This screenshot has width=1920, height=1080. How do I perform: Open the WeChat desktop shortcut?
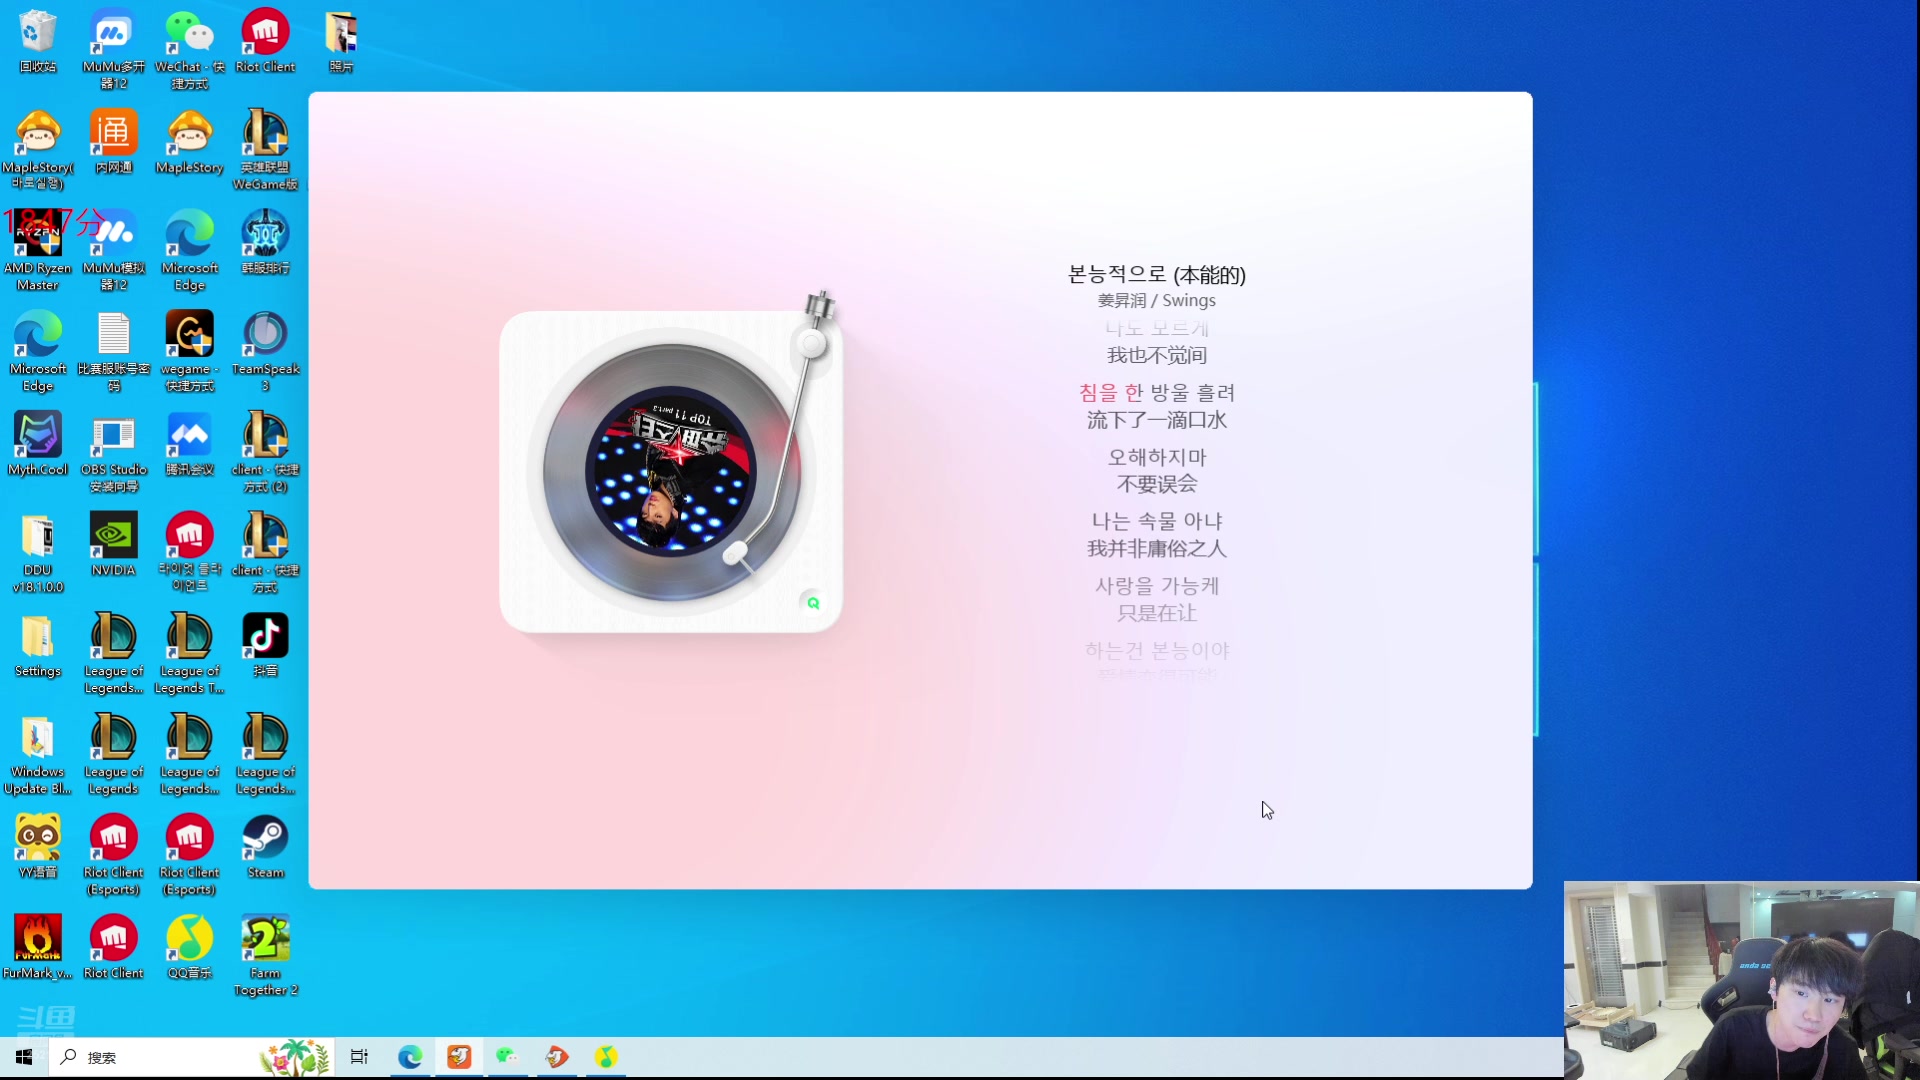(189, 49)
